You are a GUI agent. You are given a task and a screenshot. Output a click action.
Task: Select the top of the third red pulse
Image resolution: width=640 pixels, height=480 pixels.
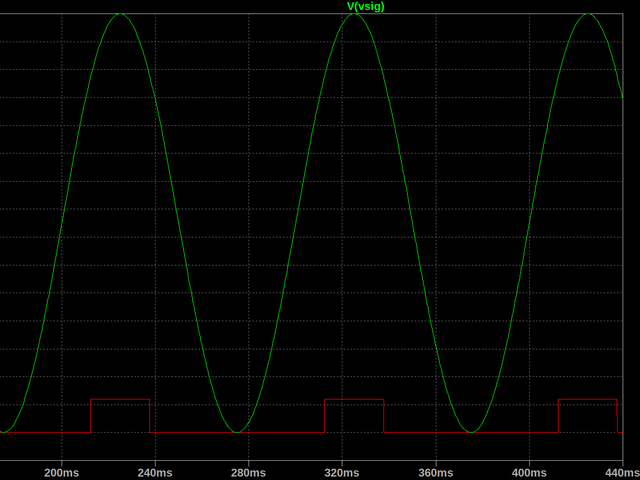tap(587, 399)
